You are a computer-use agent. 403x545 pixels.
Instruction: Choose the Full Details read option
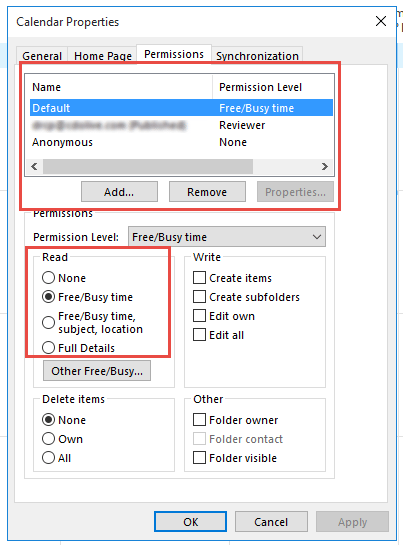click(x=48, y=348)
